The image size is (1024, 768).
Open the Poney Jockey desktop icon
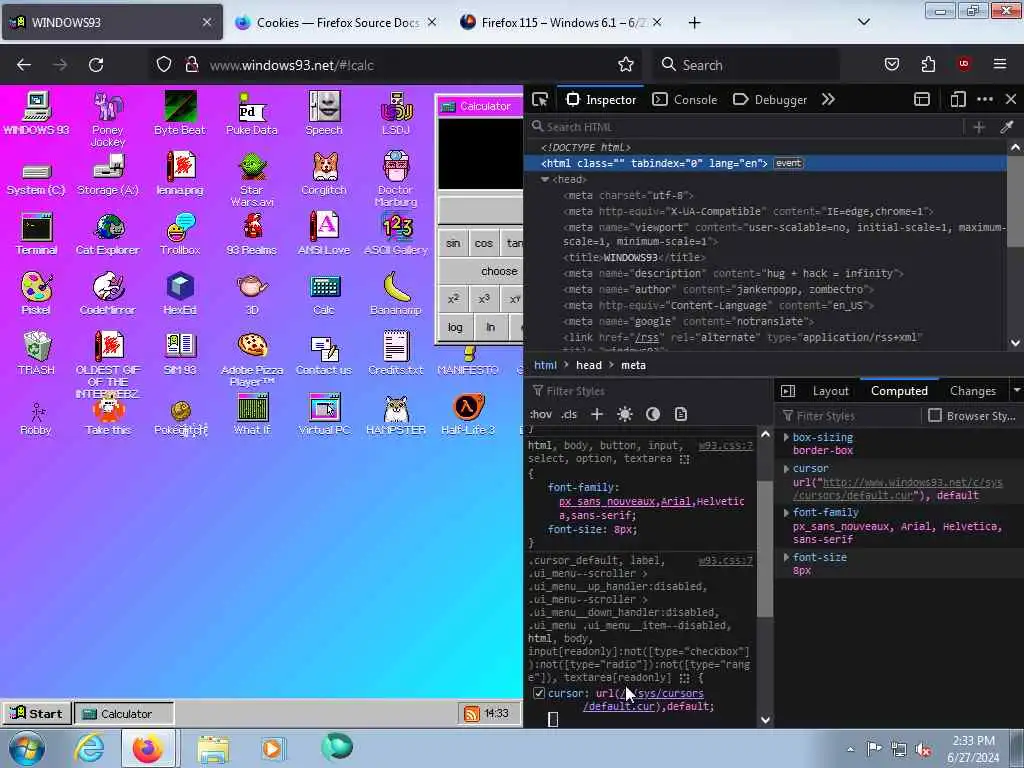(108, 119)
